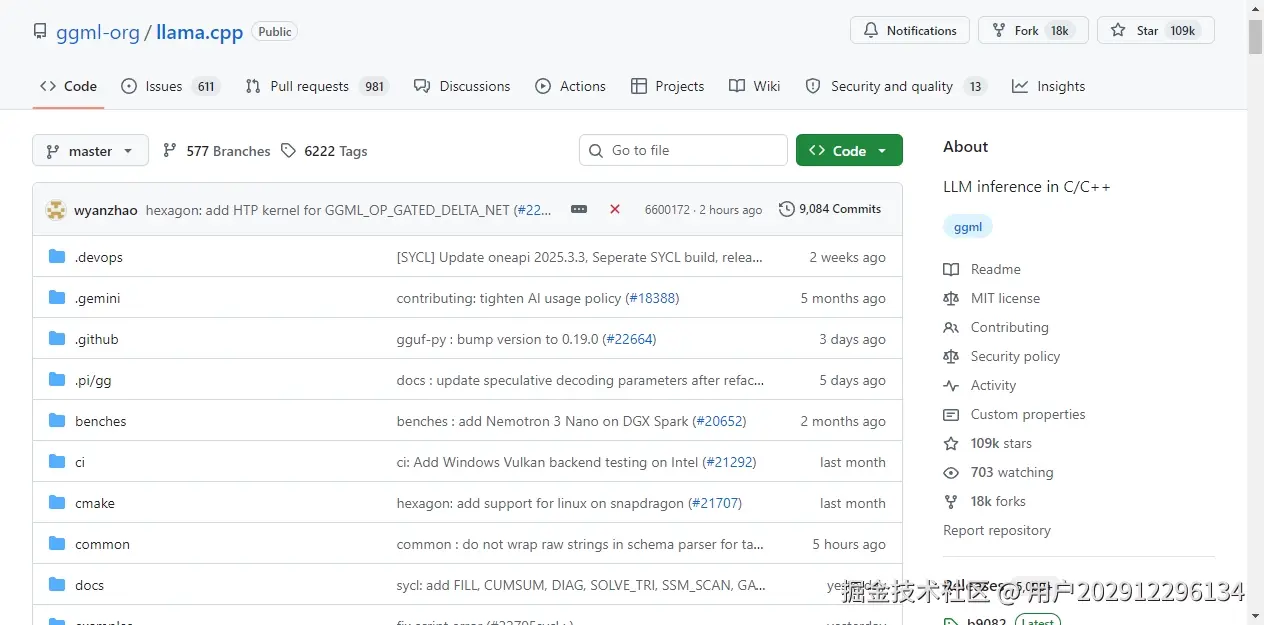1264x625 pixels.
Task: Open pull request #21292 link
Action: (x=730, y=462)
